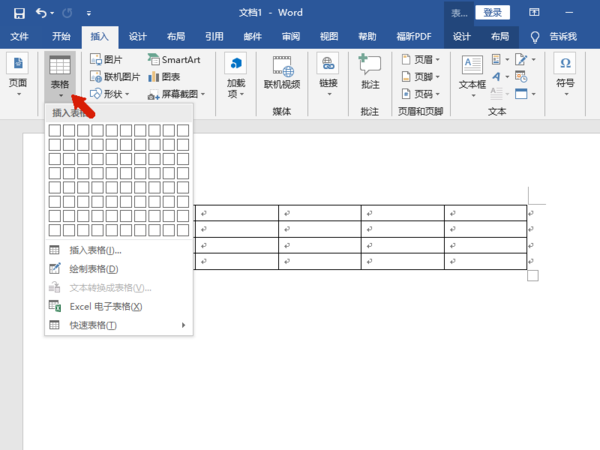Insert online video via 联机视频
Image resolution: width=600 pixels, height=450 pixels.
tap(282, 73)
